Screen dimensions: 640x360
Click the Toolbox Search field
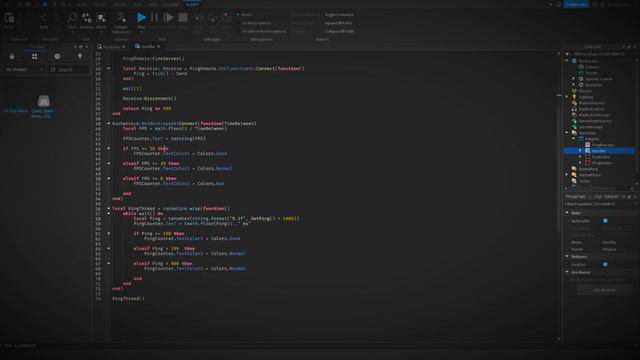coord(69,70)
